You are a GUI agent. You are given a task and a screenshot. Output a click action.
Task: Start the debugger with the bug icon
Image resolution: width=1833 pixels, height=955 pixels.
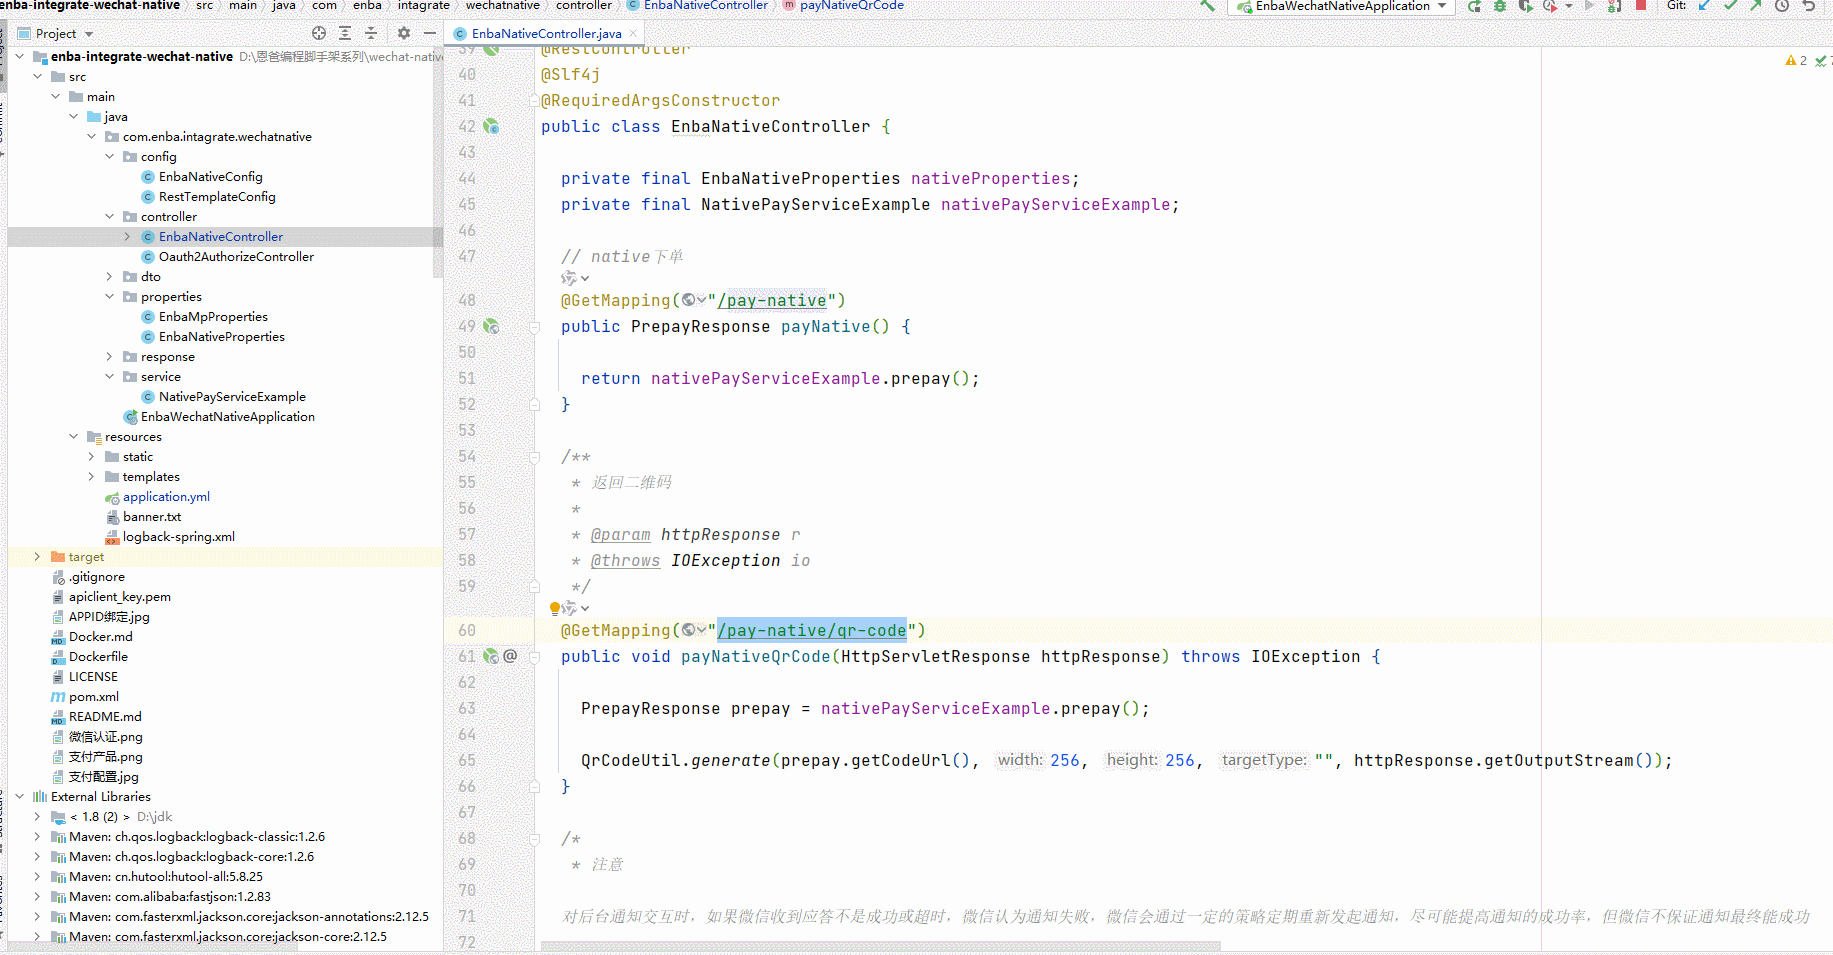click(1499, 7)
